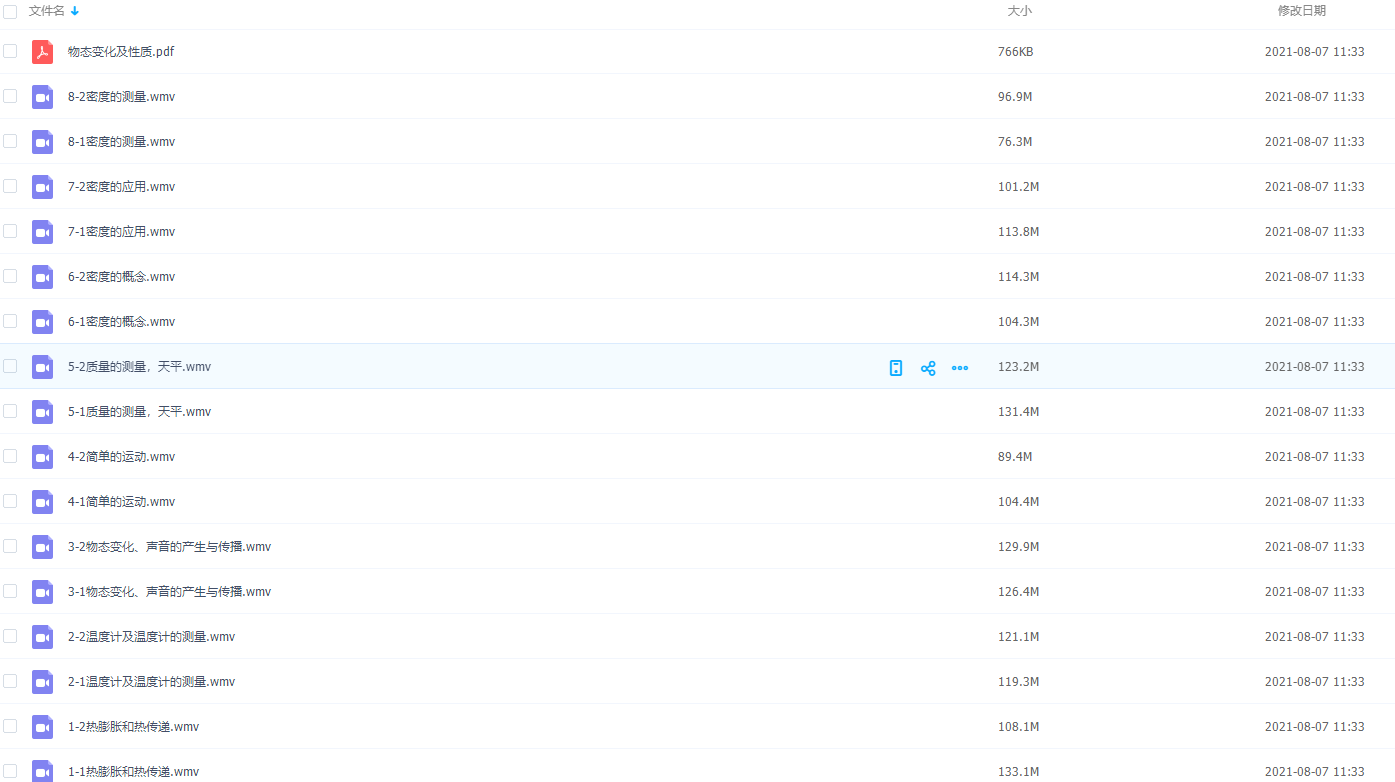
Task: Click the video icon for 1-2热膨胀和热传递.wmv
Action: coord(42,727)
